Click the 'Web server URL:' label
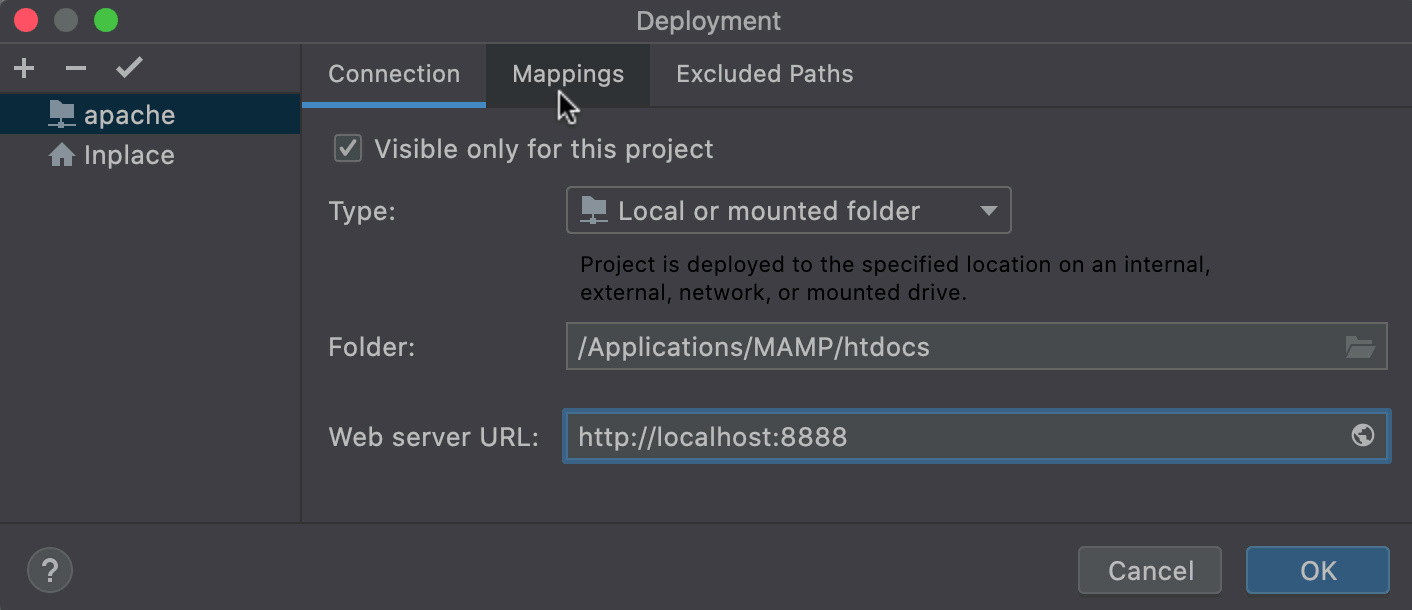 tap(433, 437)
